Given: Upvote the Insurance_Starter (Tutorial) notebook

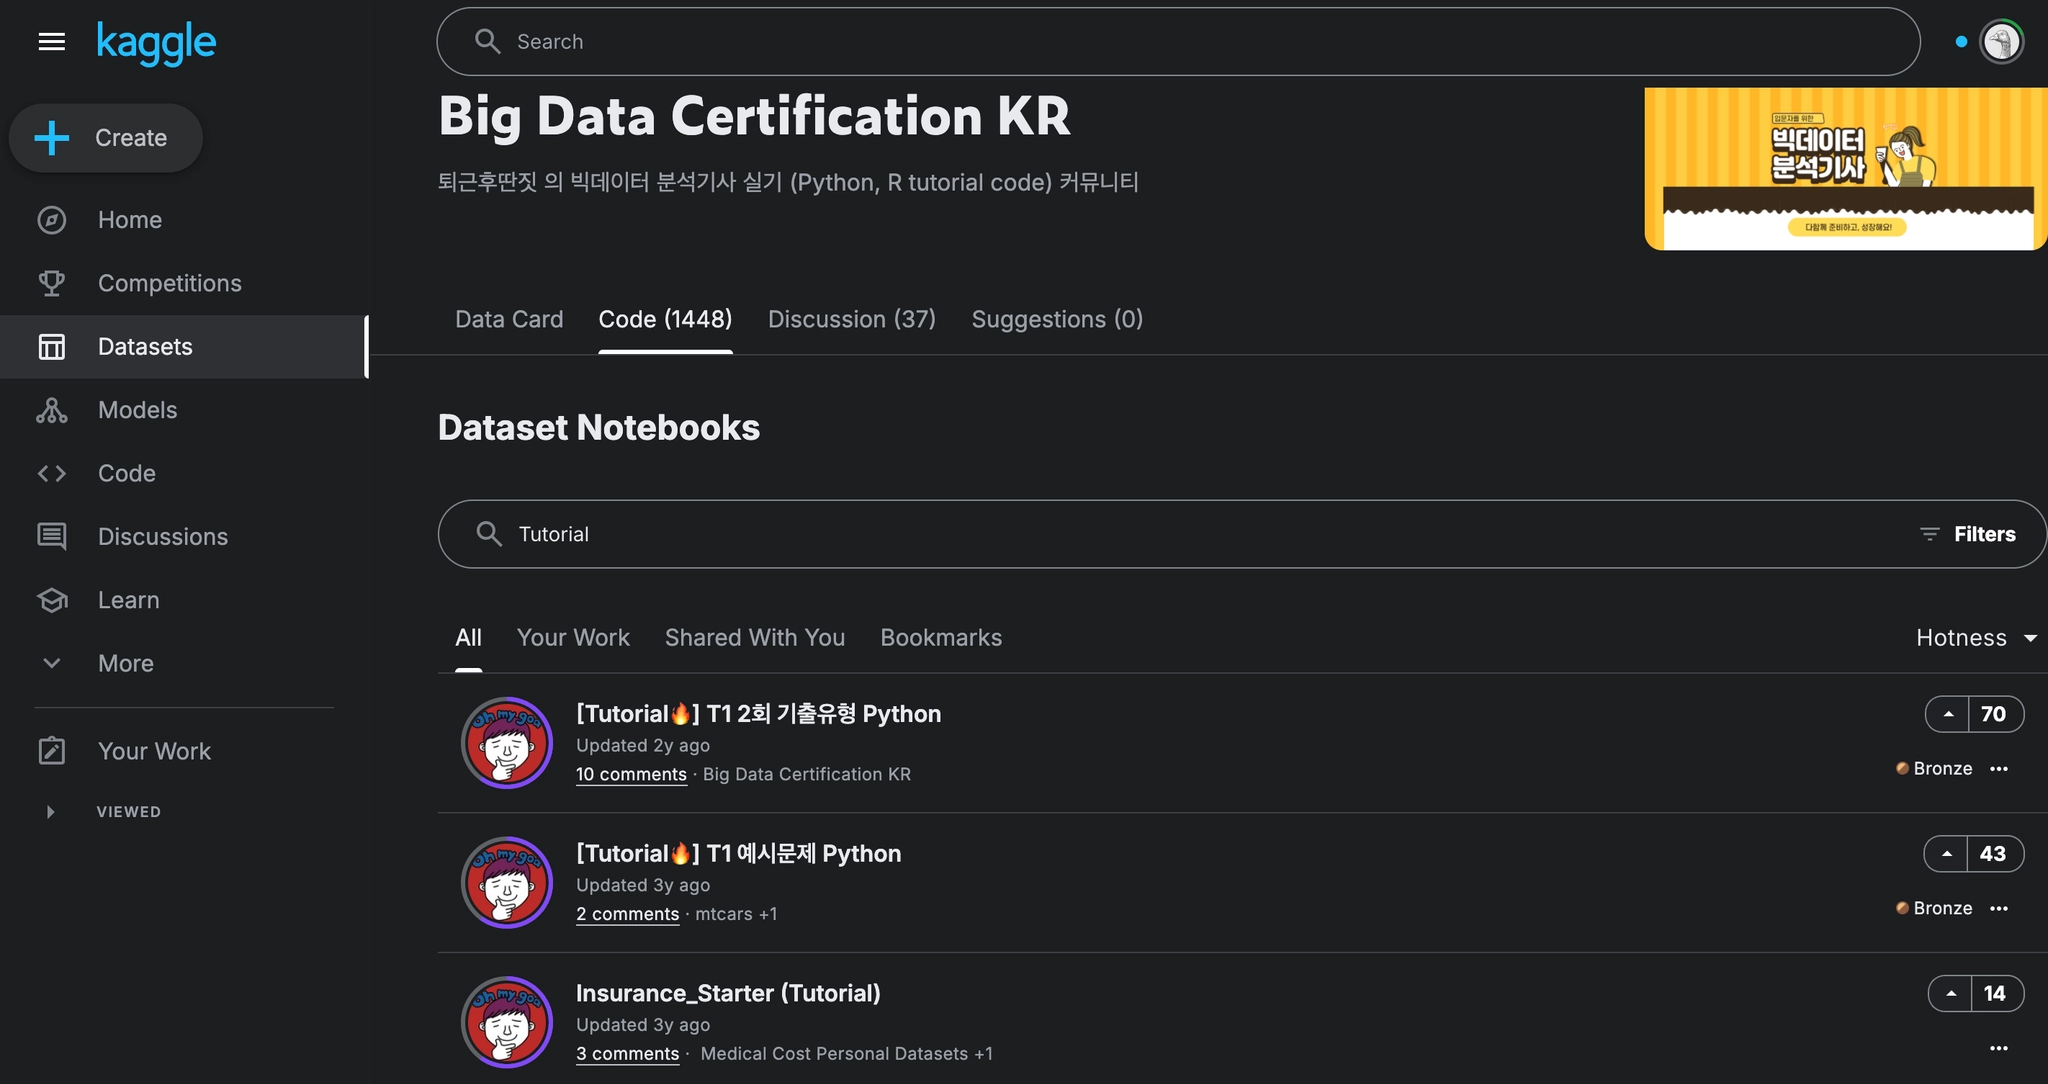Looking at the screenshot, I should coord(1950,994).
